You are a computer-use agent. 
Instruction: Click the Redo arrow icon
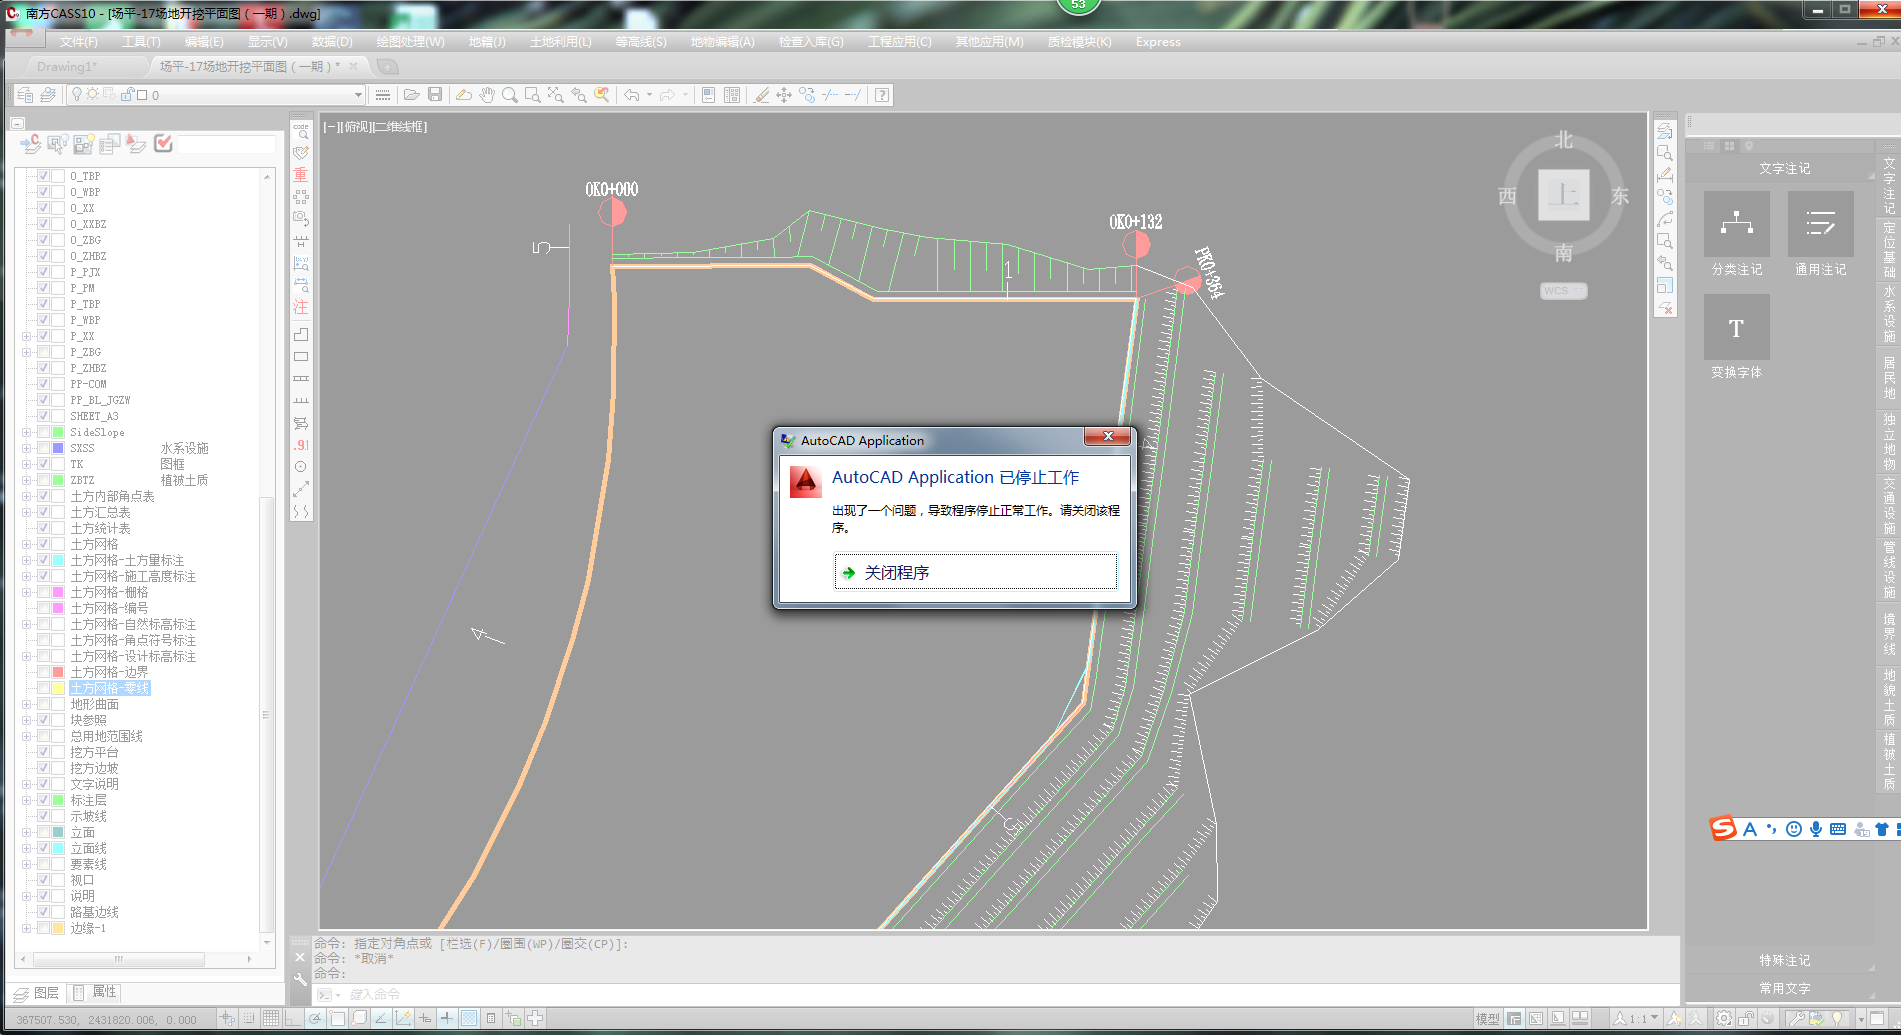coord(667,95)
